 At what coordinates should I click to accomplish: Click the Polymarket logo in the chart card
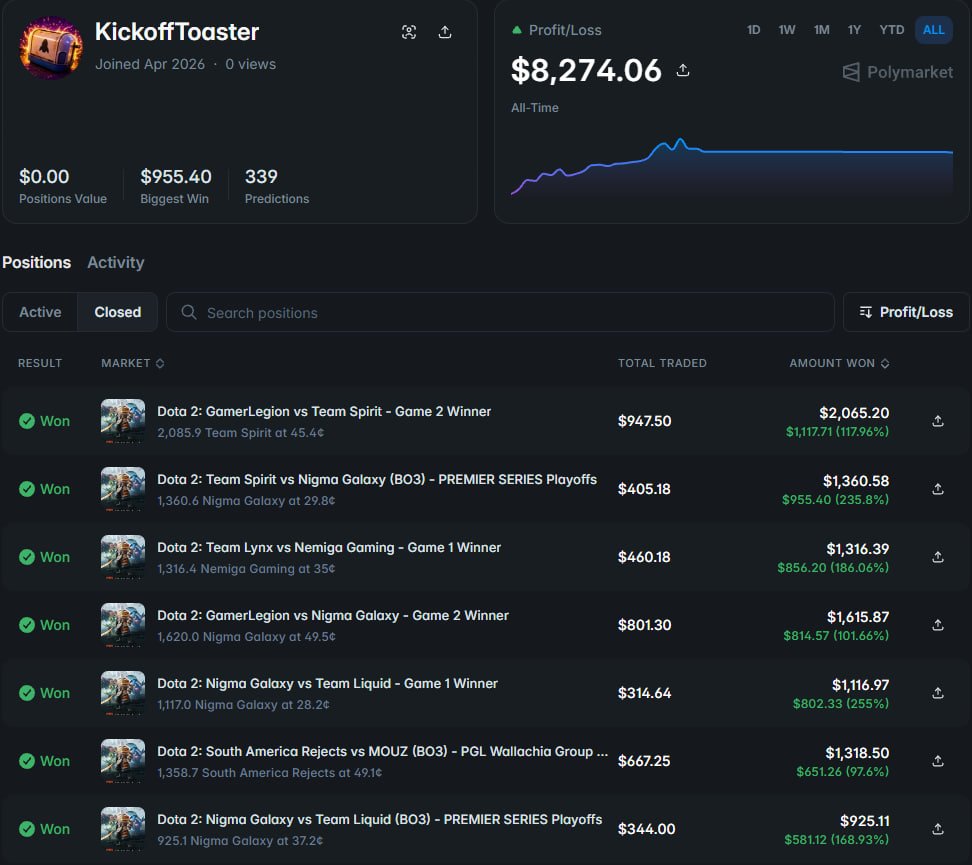[x=897, y=72]
